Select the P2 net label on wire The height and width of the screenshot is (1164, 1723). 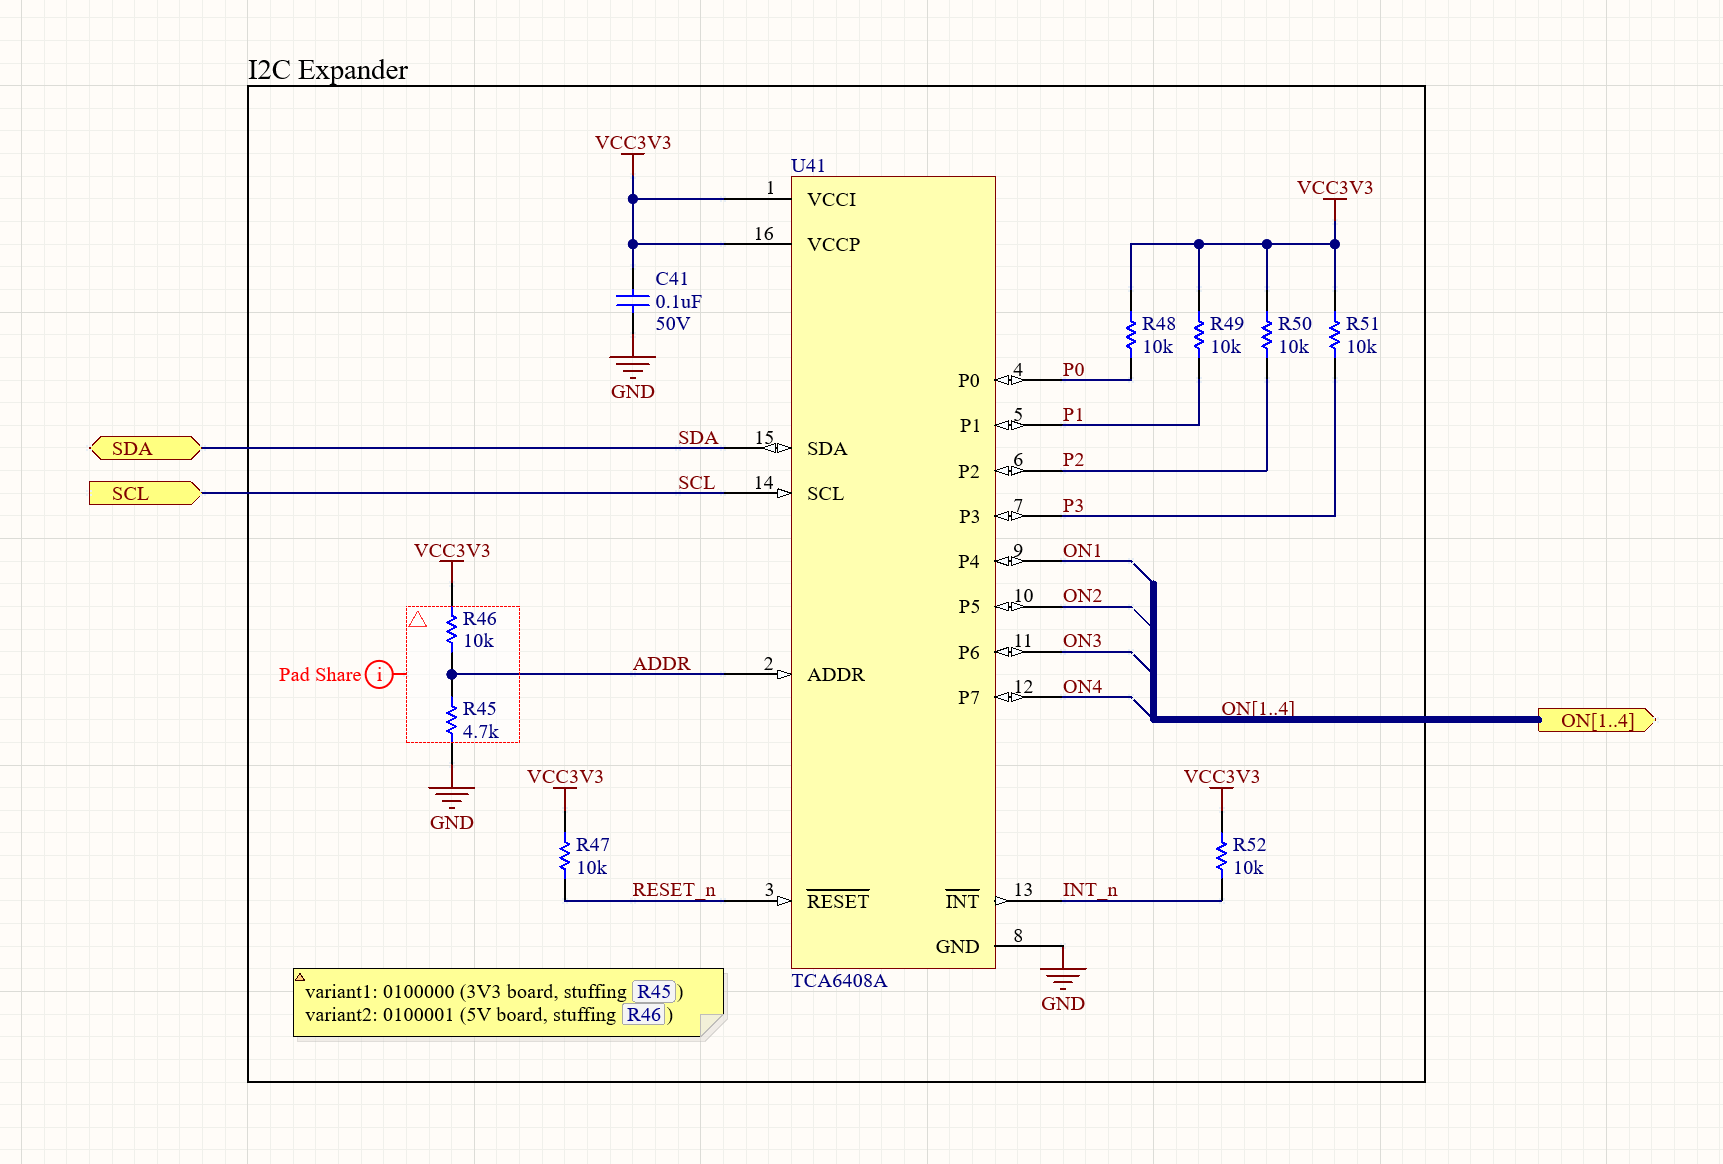[x=1073, y=460]
